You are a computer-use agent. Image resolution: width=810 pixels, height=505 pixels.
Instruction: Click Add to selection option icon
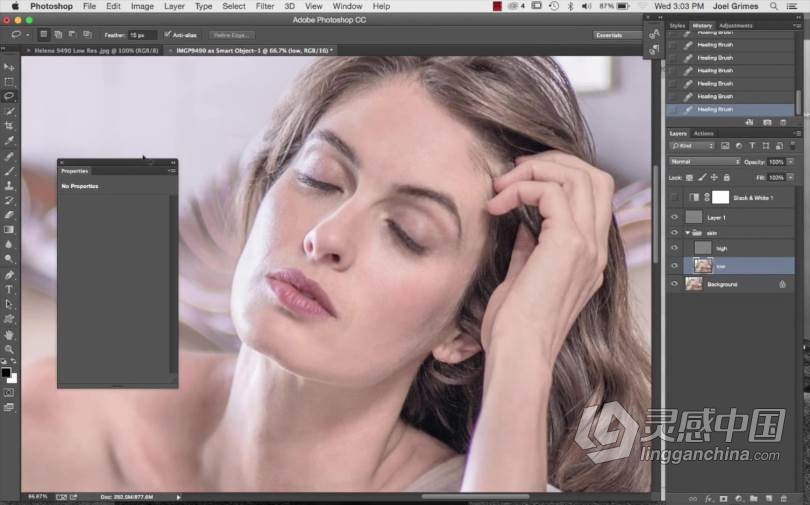[58, 35]
